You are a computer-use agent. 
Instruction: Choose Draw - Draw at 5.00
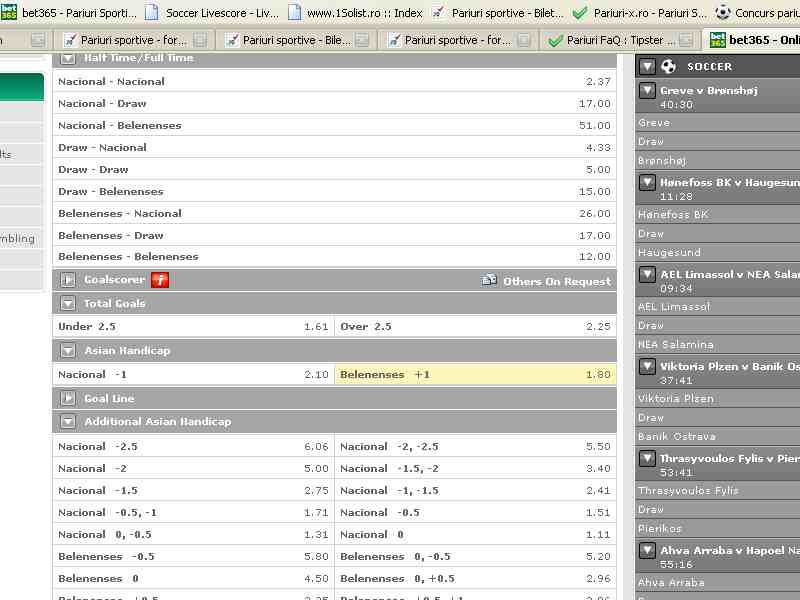click(335, 169)
